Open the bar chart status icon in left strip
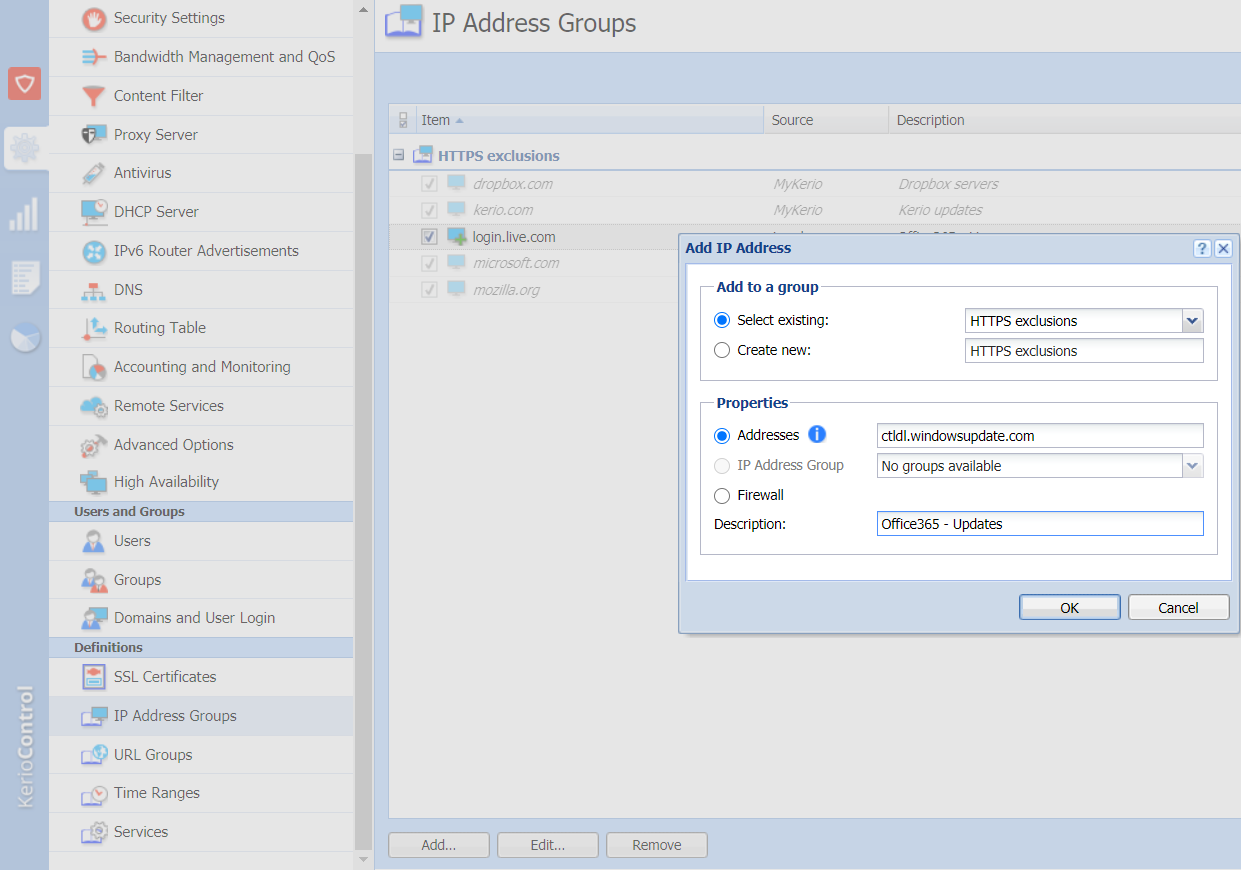The image size is (1241, 871). pyautogui.click(x=24, y=214)
